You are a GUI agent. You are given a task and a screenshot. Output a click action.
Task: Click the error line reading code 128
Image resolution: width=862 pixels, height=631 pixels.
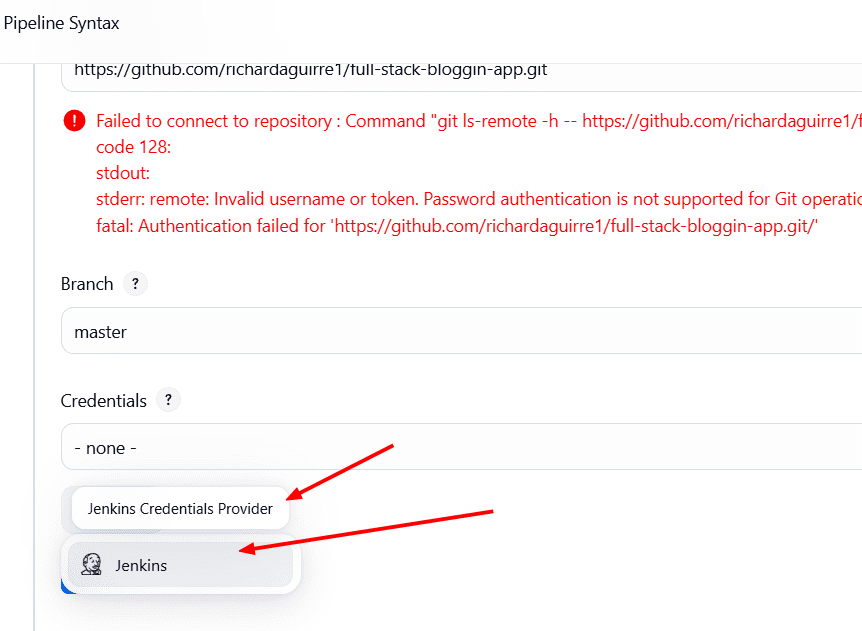[134, 147]
